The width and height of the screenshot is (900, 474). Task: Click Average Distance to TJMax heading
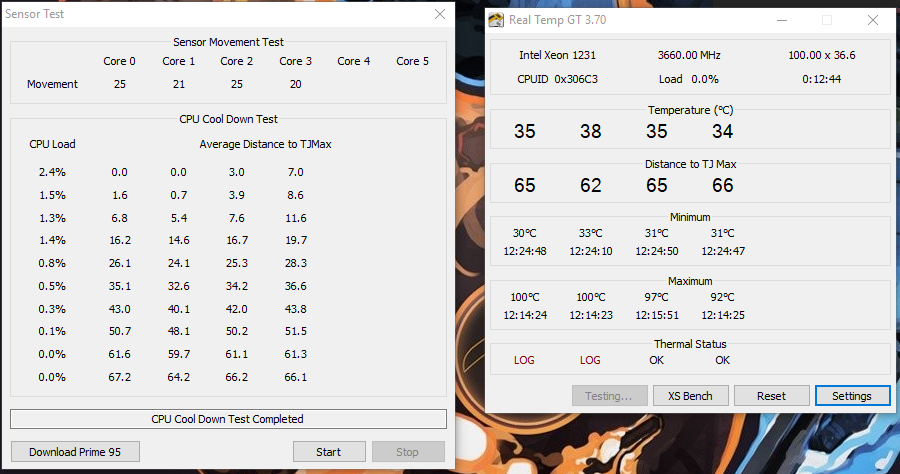[x=265, y=144]
